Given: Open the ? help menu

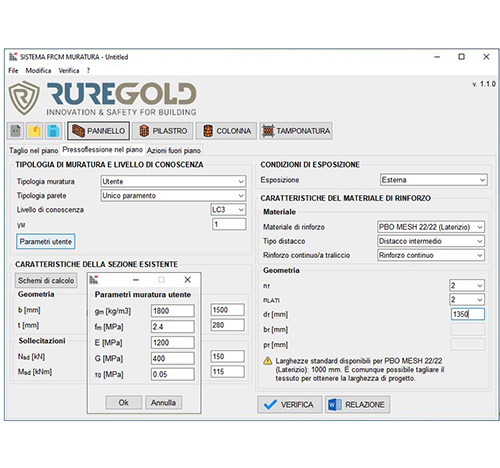Looking at the screenshot, I should [88, 71].
